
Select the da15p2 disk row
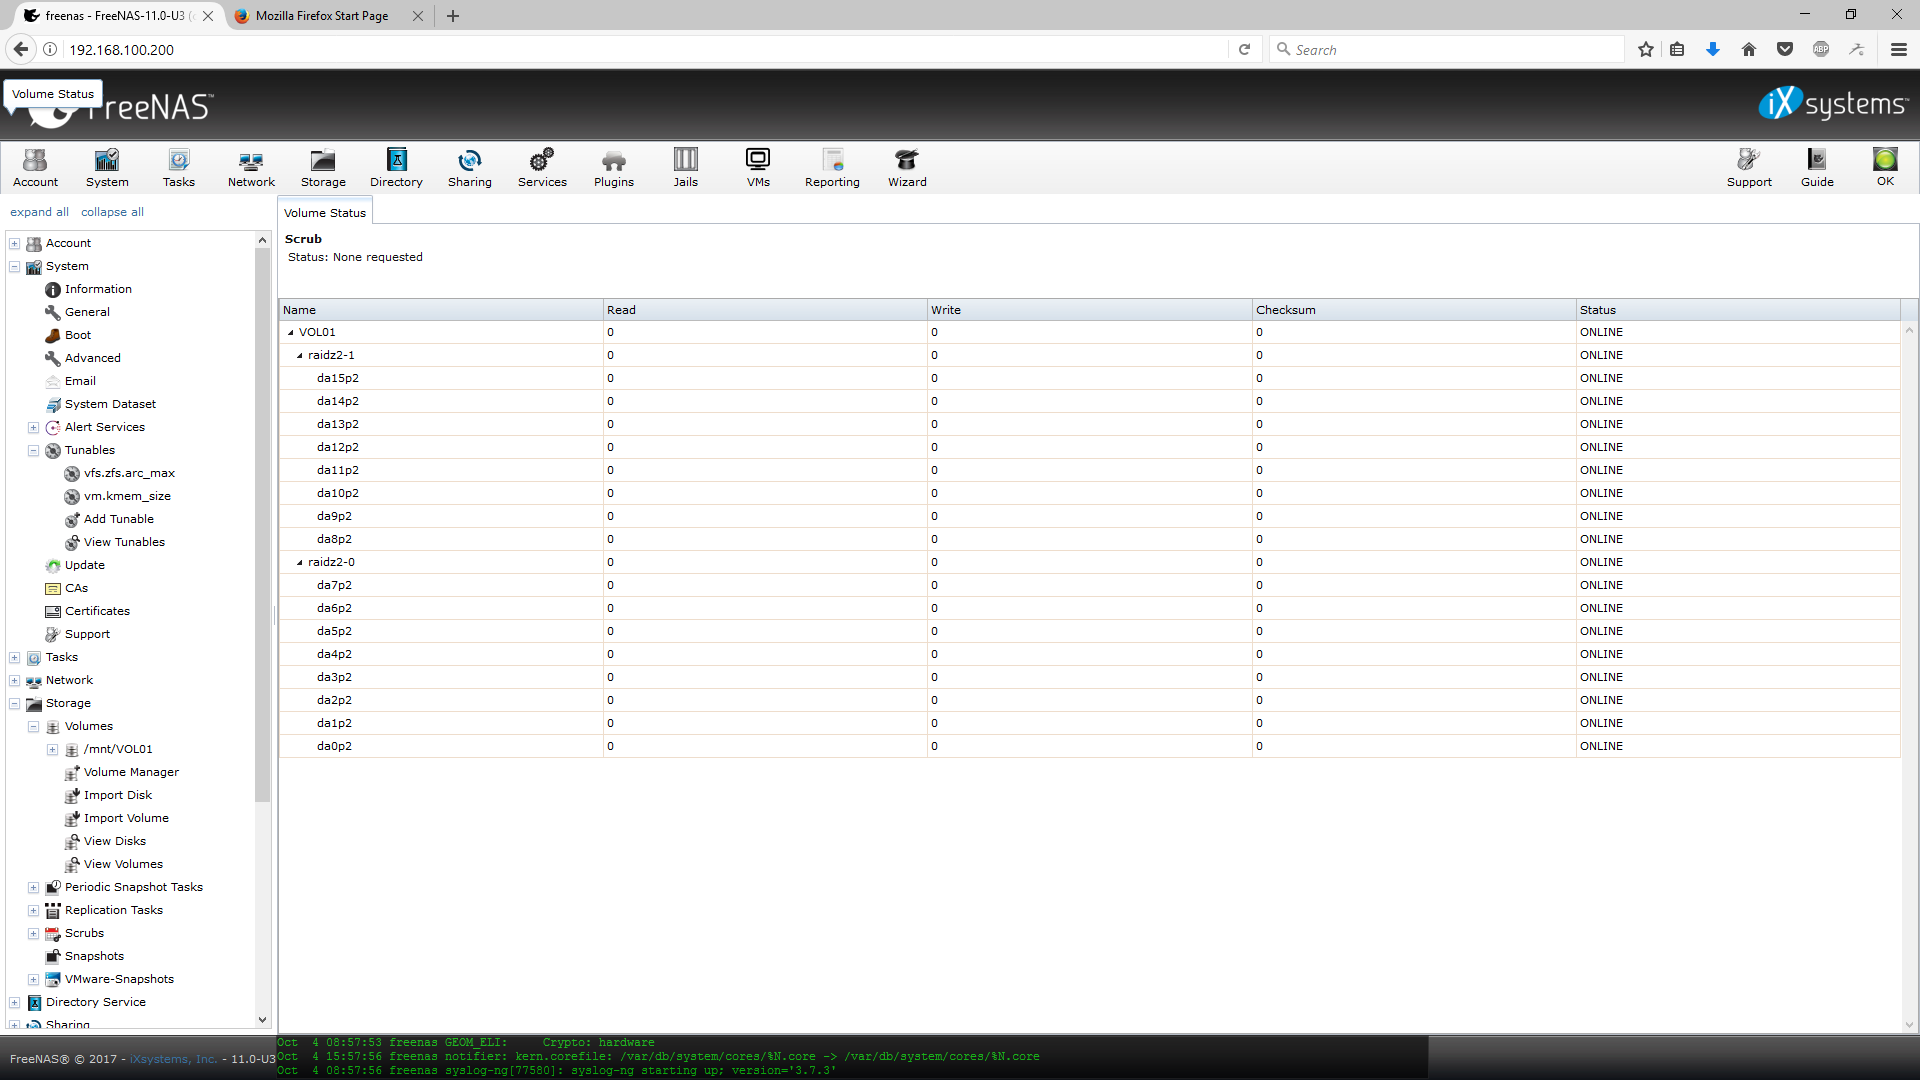point(1089,378)
